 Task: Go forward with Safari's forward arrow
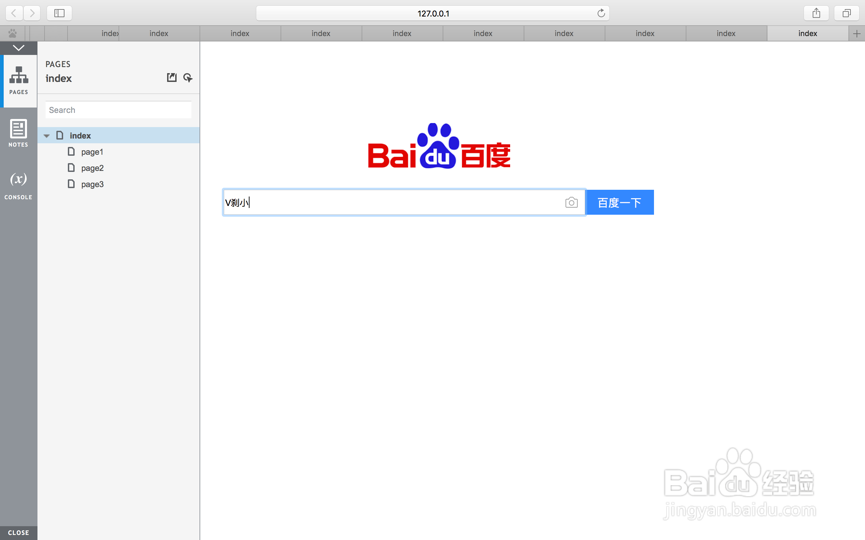coord(32,13)
